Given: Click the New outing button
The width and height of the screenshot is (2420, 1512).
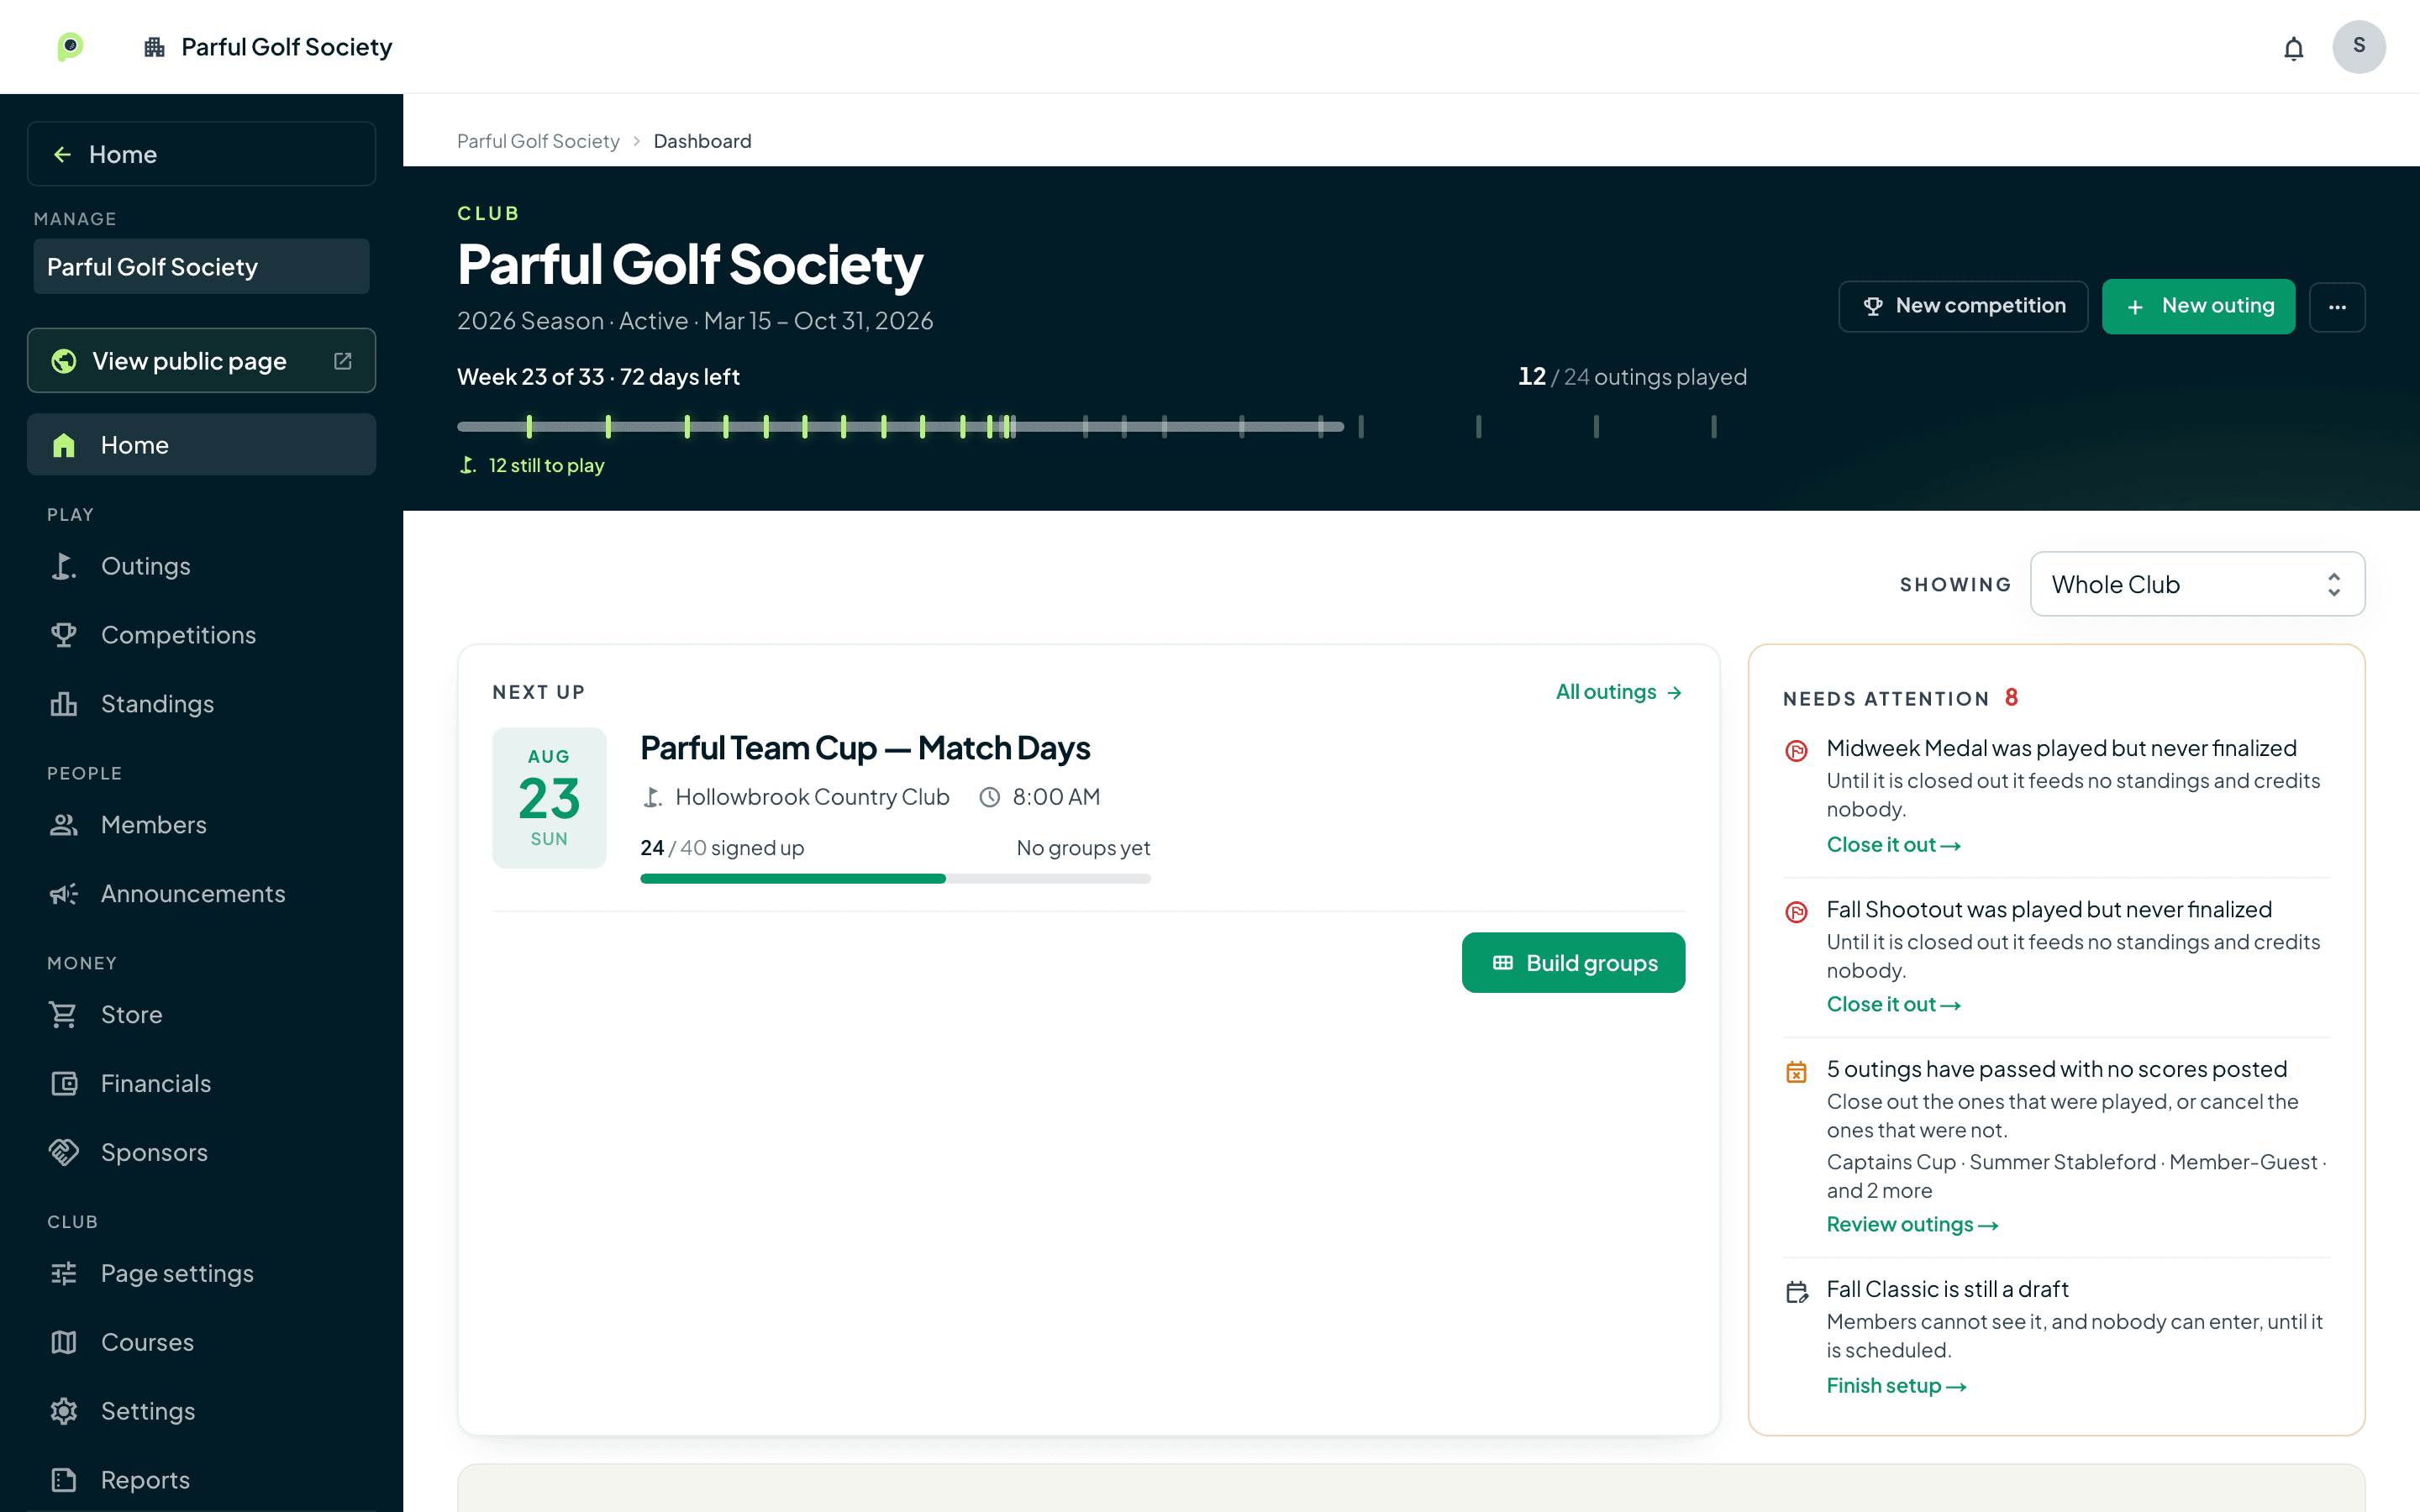Looking at the screenshot, I should pyautogui.click(x=2198, y=306).
